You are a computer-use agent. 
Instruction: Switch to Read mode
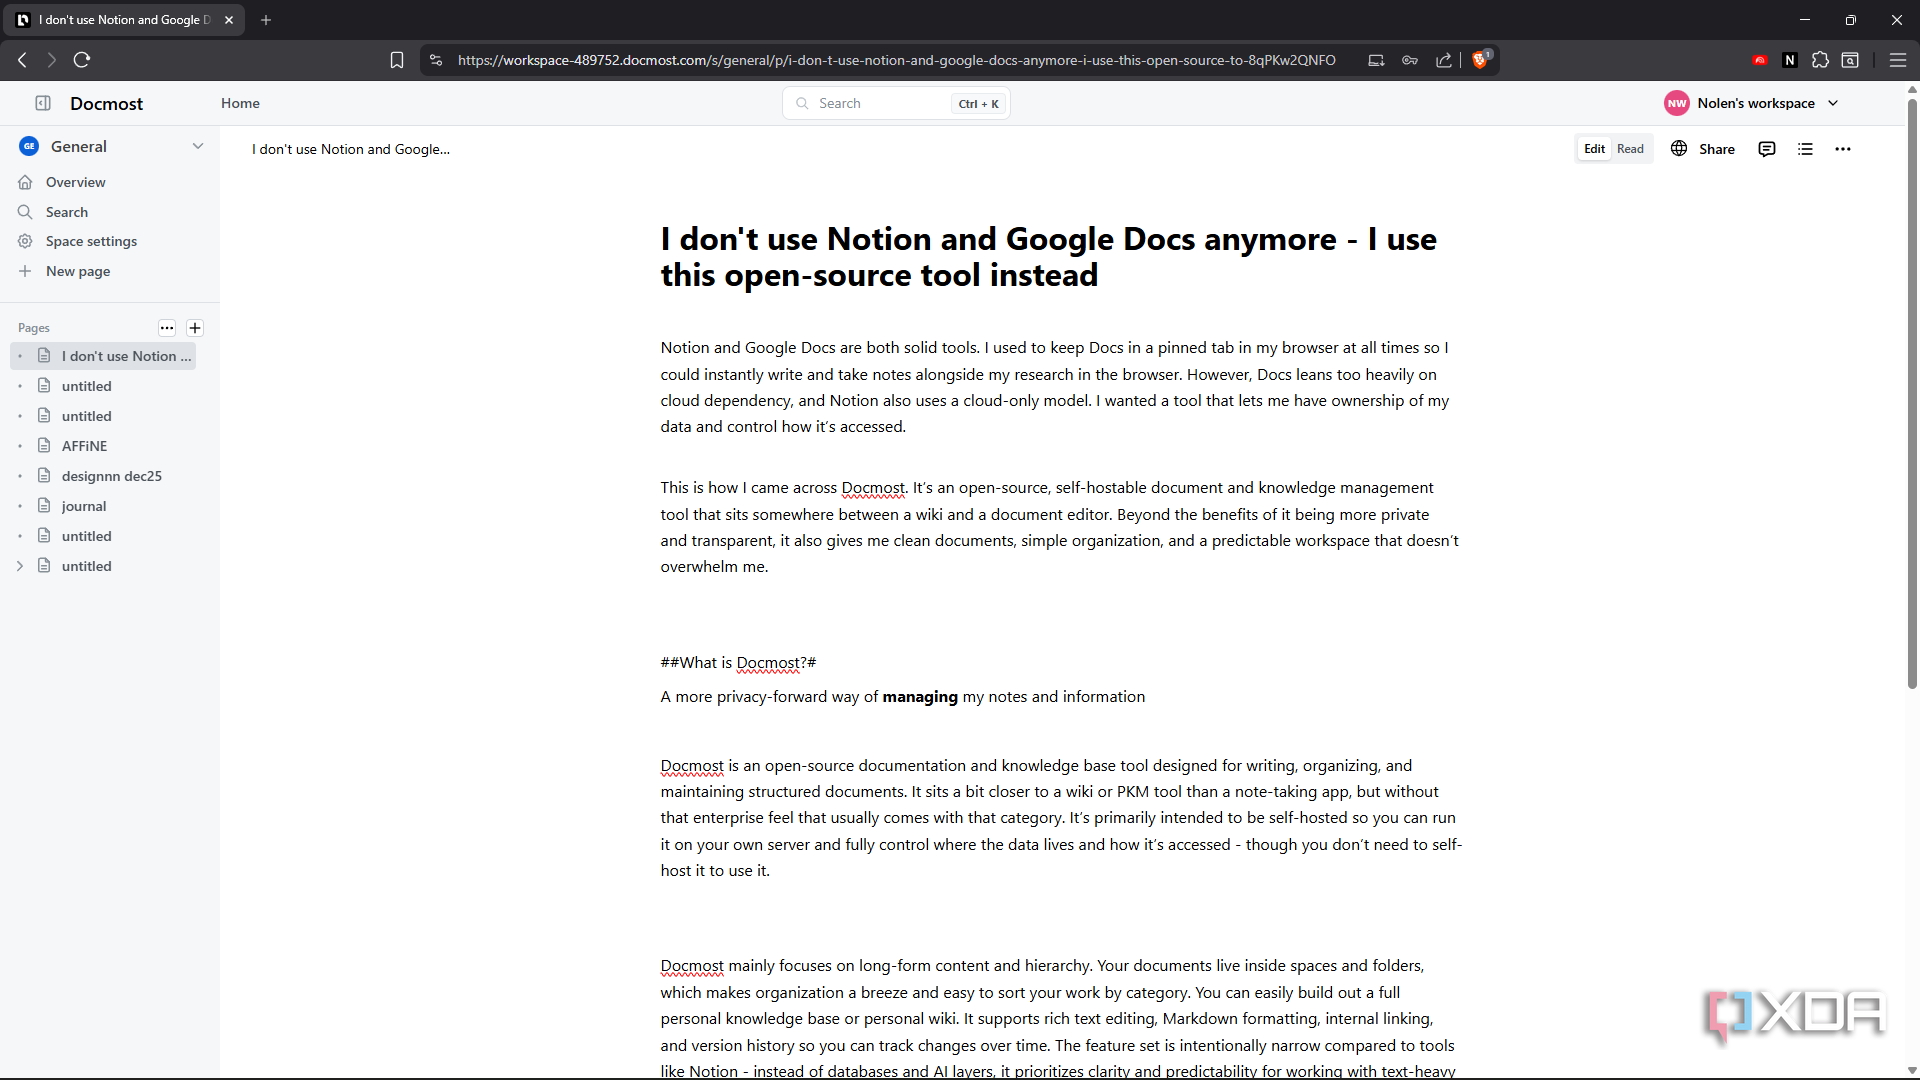click(1630, 149)
